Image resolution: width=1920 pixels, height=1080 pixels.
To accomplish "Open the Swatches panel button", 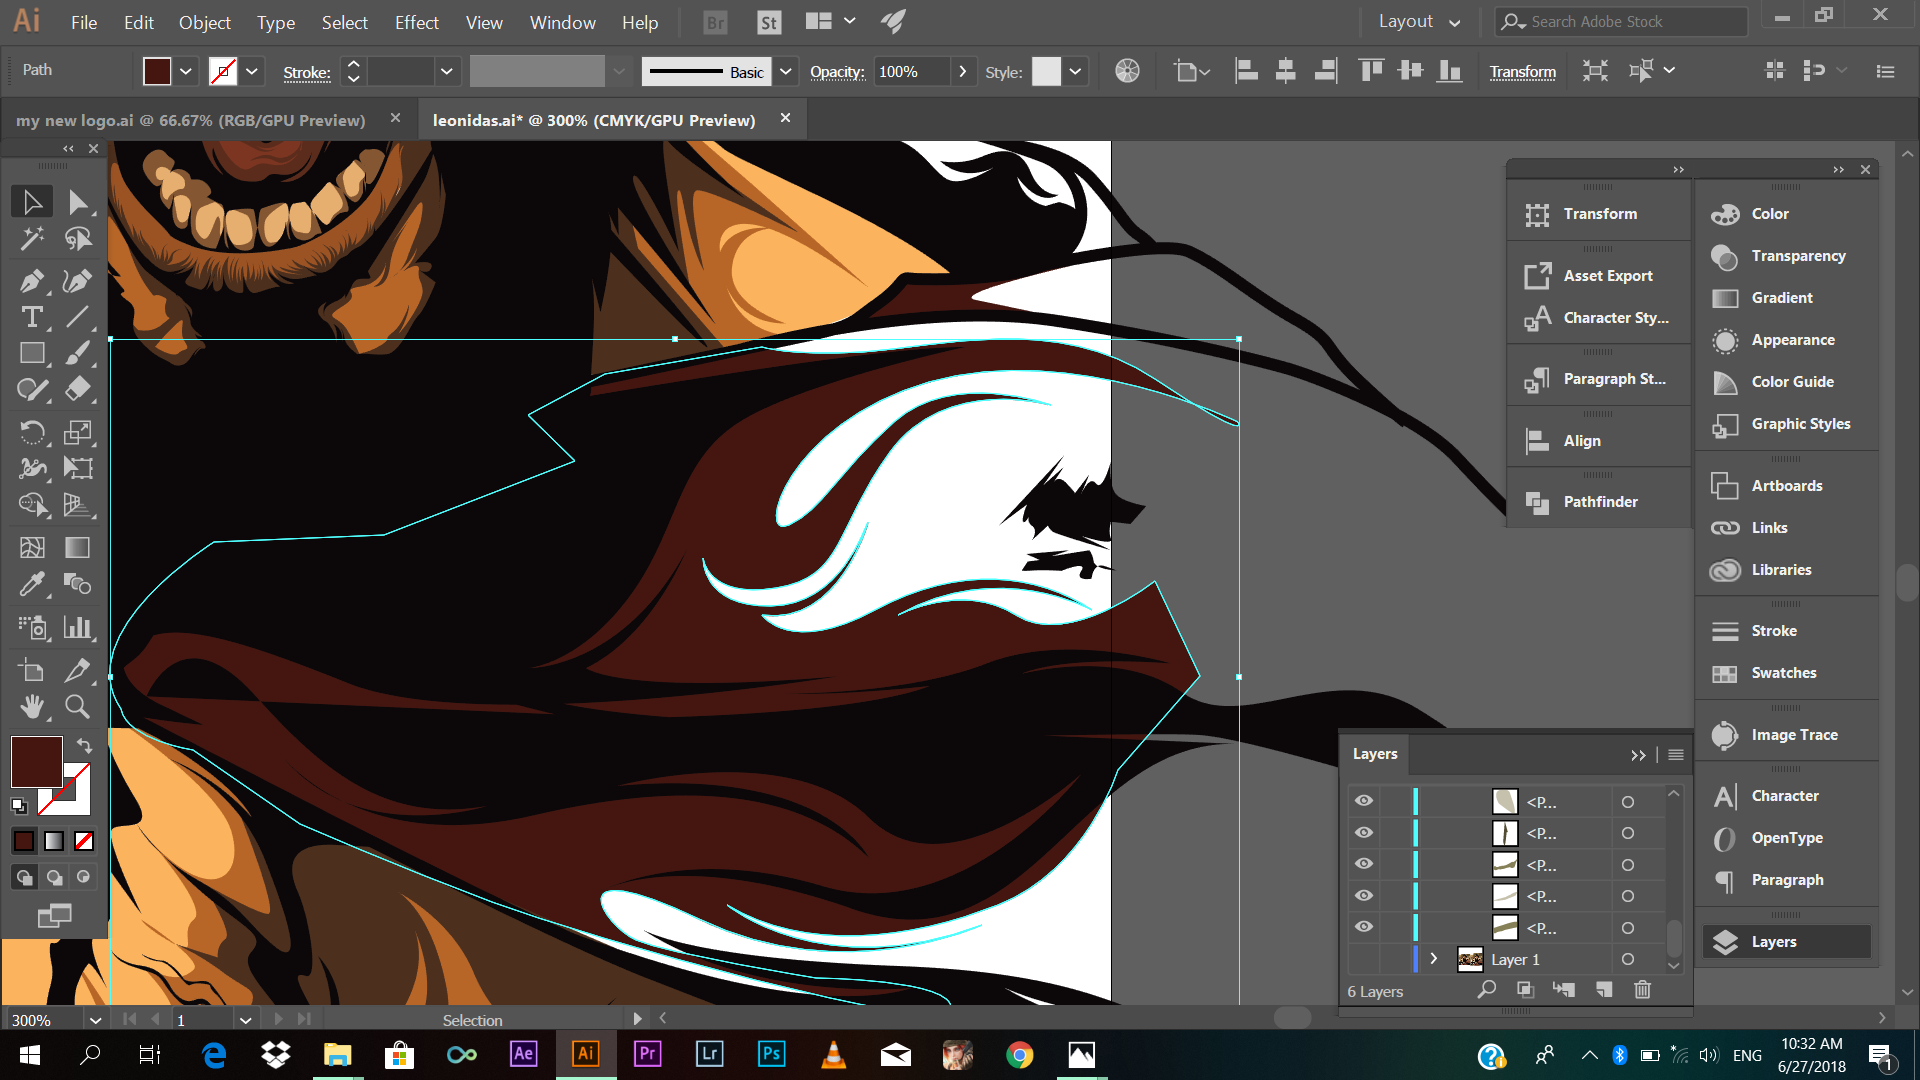I will coord(1782,673).
